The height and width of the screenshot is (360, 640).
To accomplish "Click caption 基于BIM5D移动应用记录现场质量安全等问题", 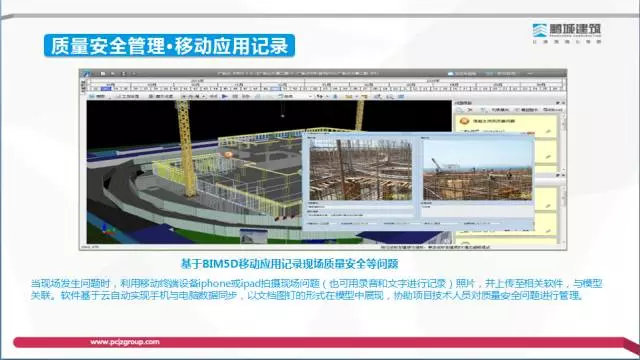I will pos(289,264).
